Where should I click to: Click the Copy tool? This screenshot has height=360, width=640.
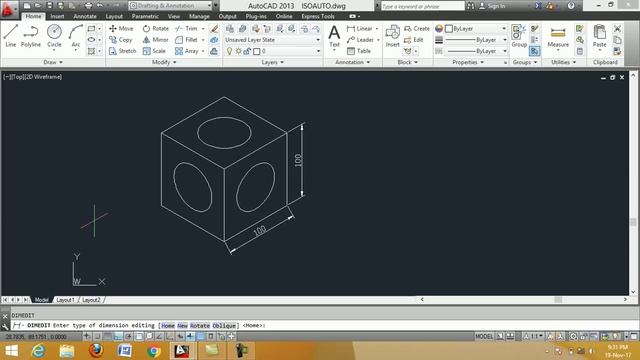tap(120, 40)
